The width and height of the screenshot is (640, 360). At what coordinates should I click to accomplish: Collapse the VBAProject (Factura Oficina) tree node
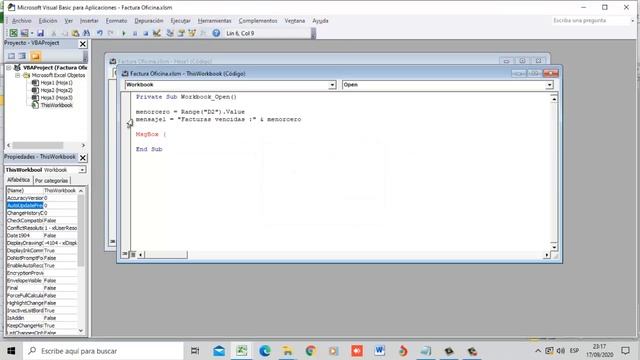9,68
